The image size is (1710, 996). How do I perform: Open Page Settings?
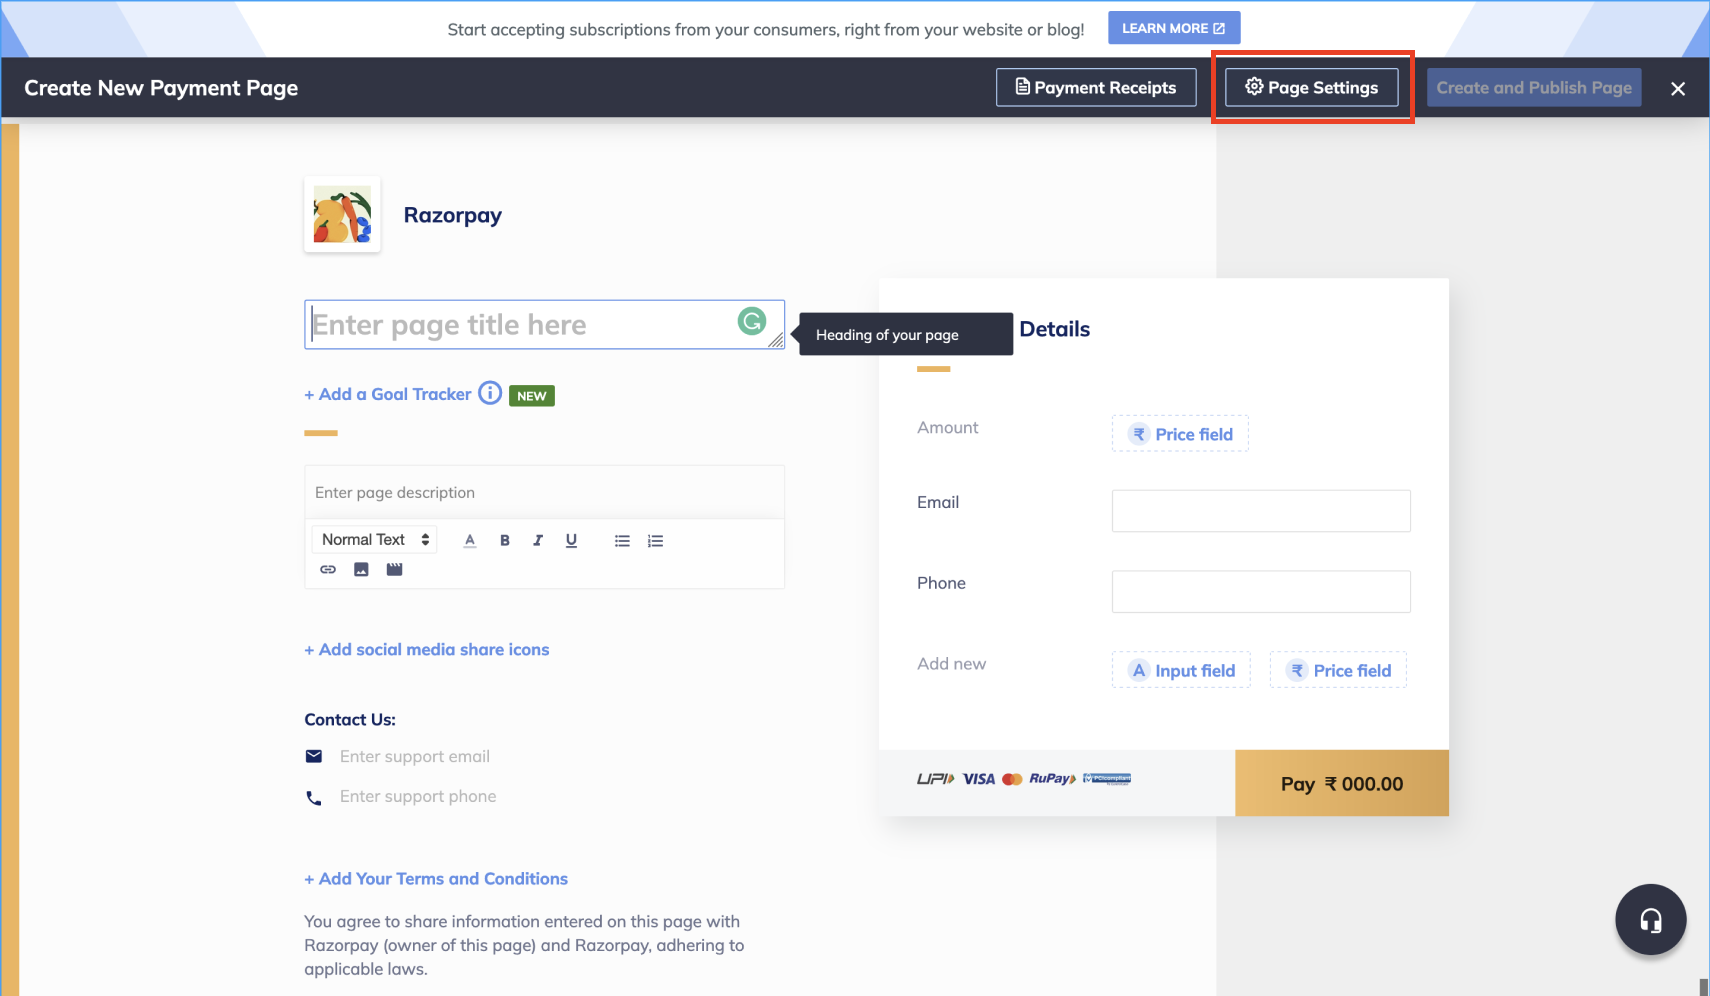(x=1311, y=87)
